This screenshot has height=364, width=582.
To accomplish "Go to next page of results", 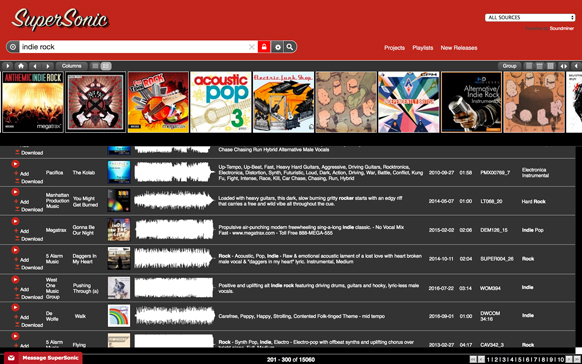I will coord(569,360).
